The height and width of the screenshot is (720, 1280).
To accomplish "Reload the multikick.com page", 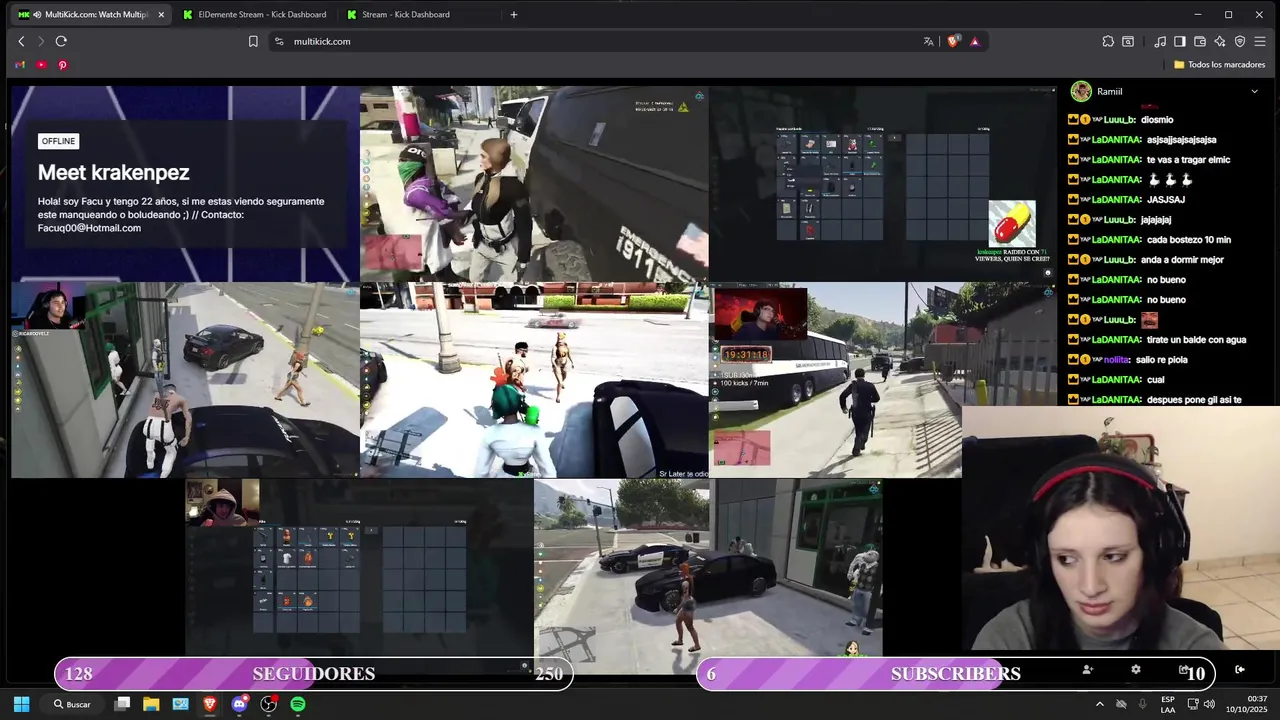I will pyautogui.click(x=61, y=41).
